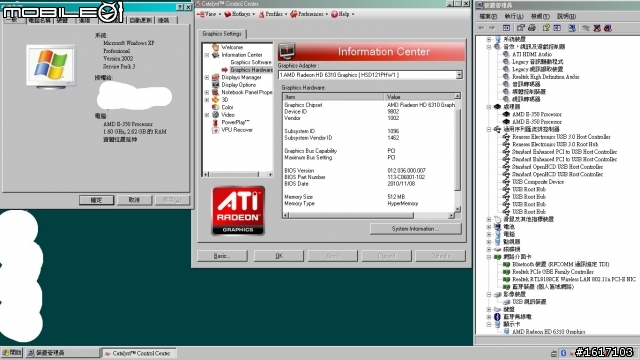Collapse the Information Center tree node

pos(207,55)
